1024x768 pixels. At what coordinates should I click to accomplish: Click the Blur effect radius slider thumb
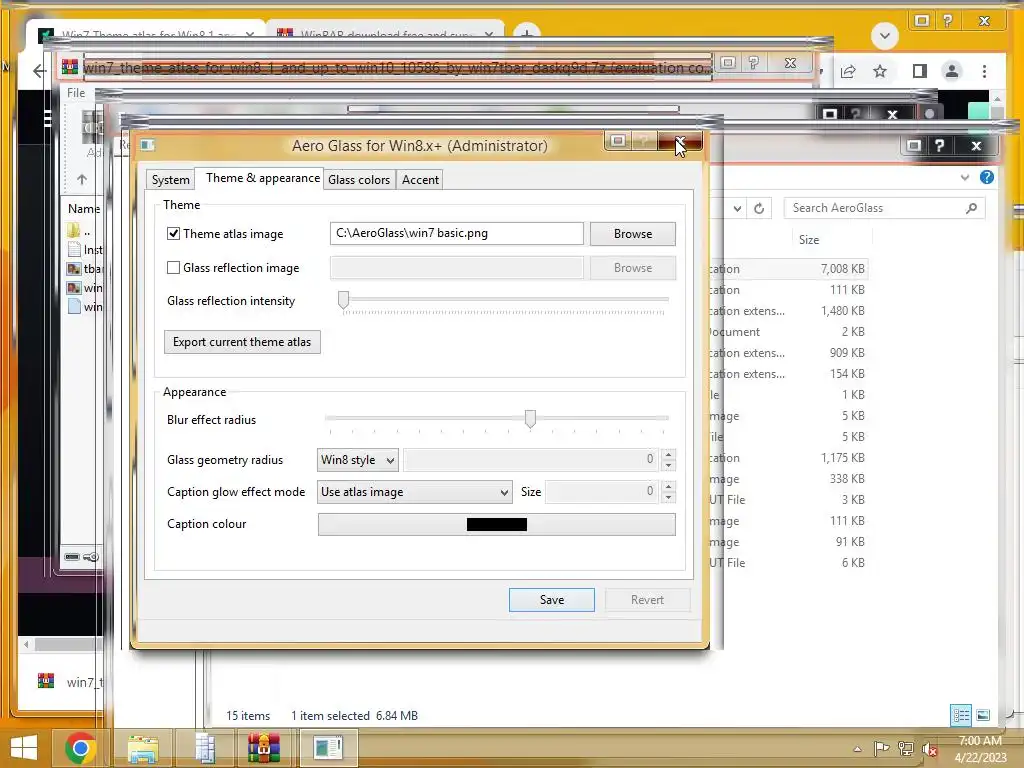point(530,419)
